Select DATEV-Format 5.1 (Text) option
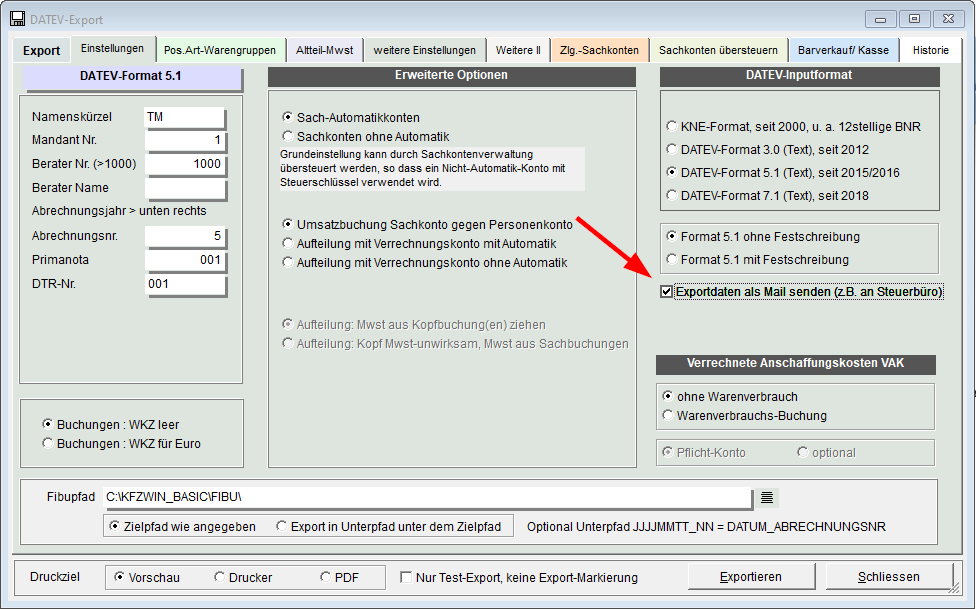 pyautogui.click(x=782, y=172)
